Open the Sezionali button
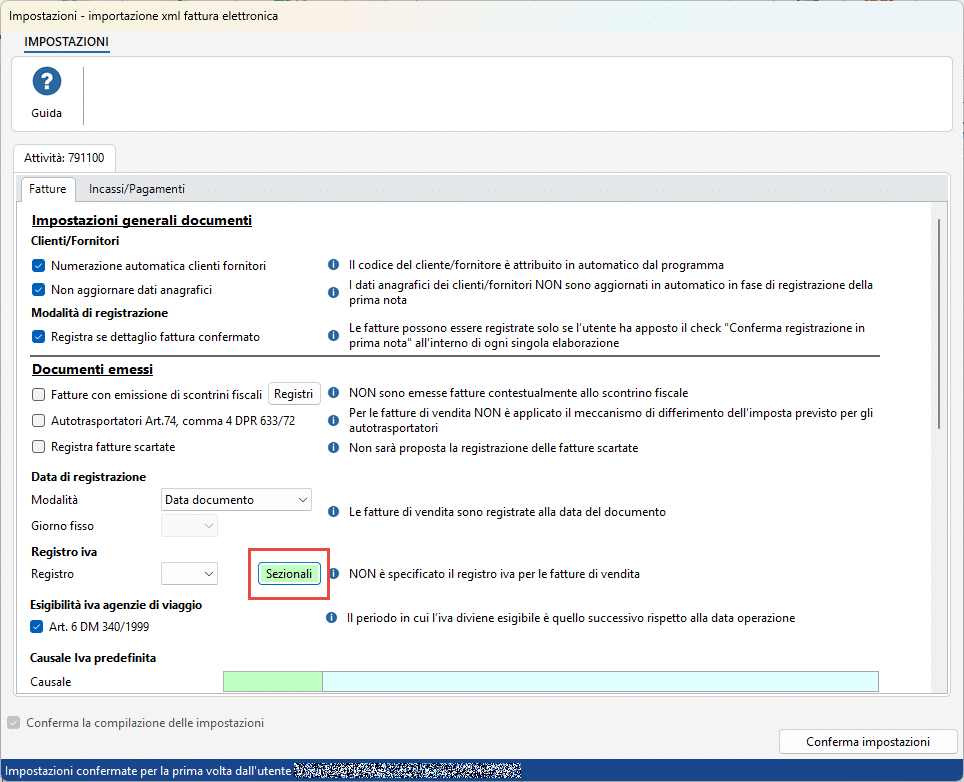 point(289,574)
